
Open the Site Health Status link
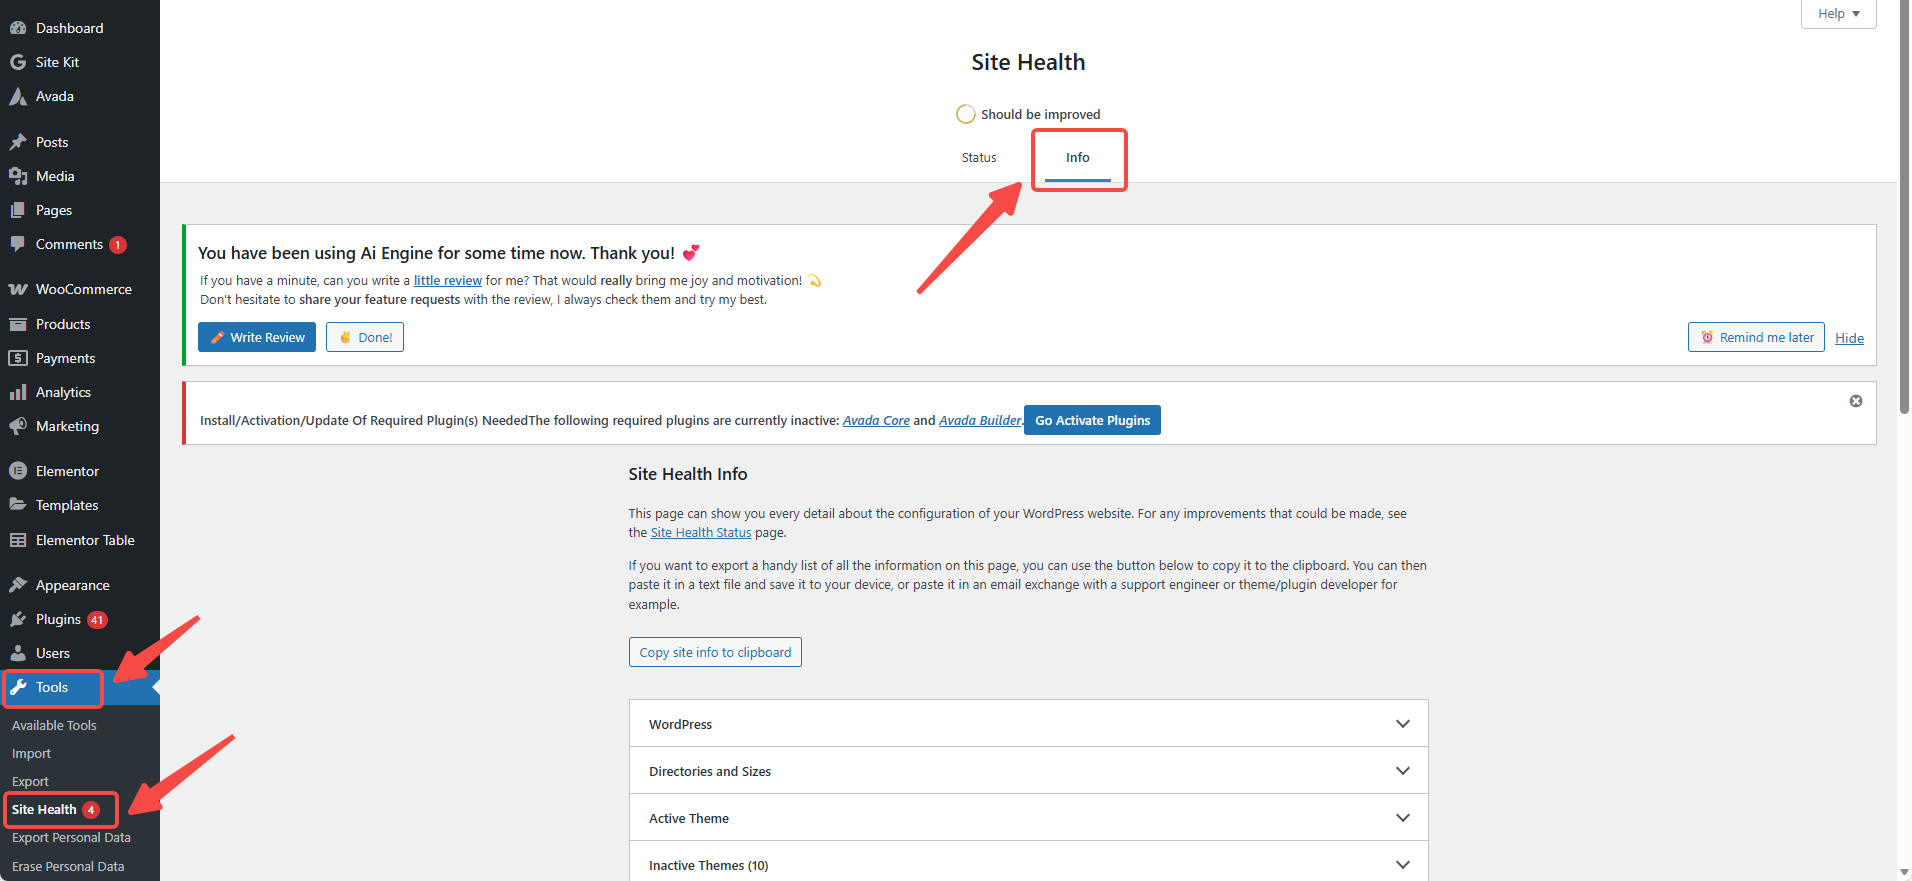700,533
